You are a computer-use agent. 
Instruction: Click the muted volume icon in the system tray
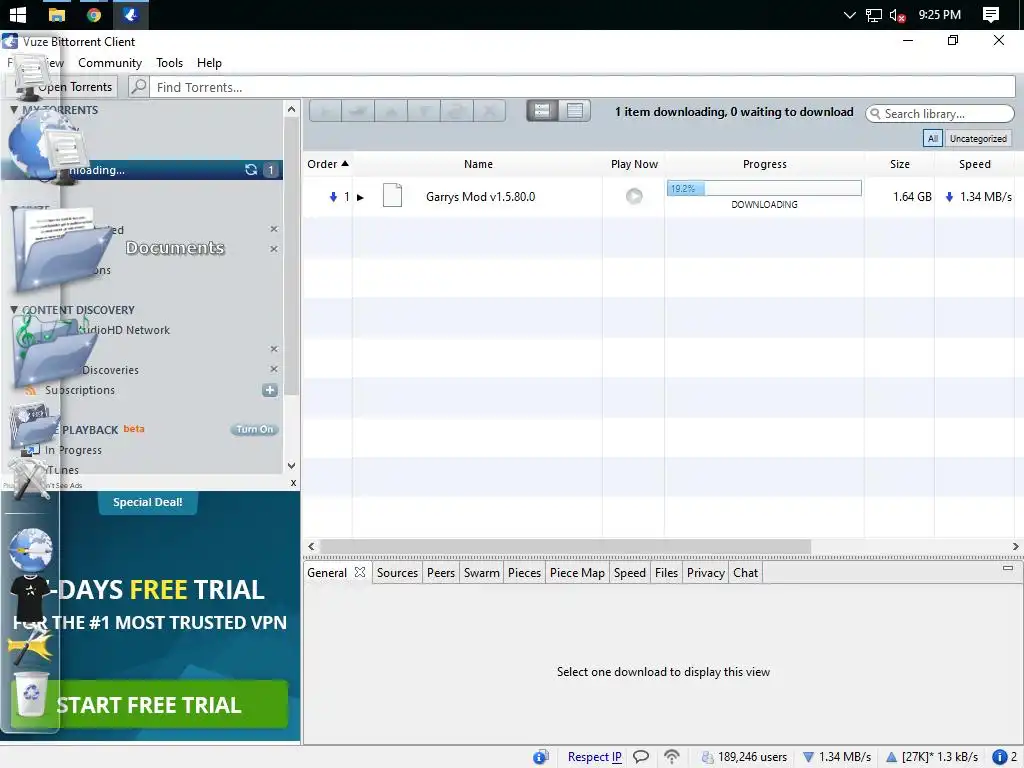pyautogui.click(x=897, y=15)
